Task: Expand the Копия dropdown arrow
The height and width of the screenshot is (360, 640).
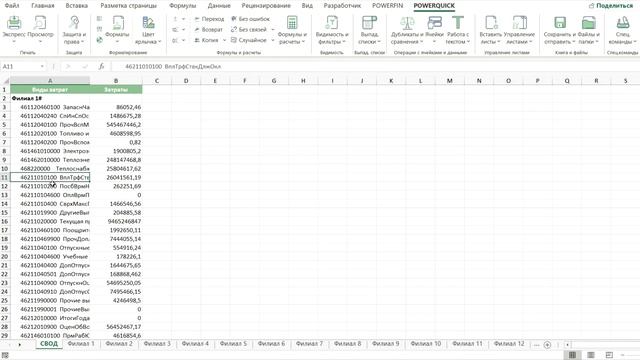Action: click(x=224, y=40)
